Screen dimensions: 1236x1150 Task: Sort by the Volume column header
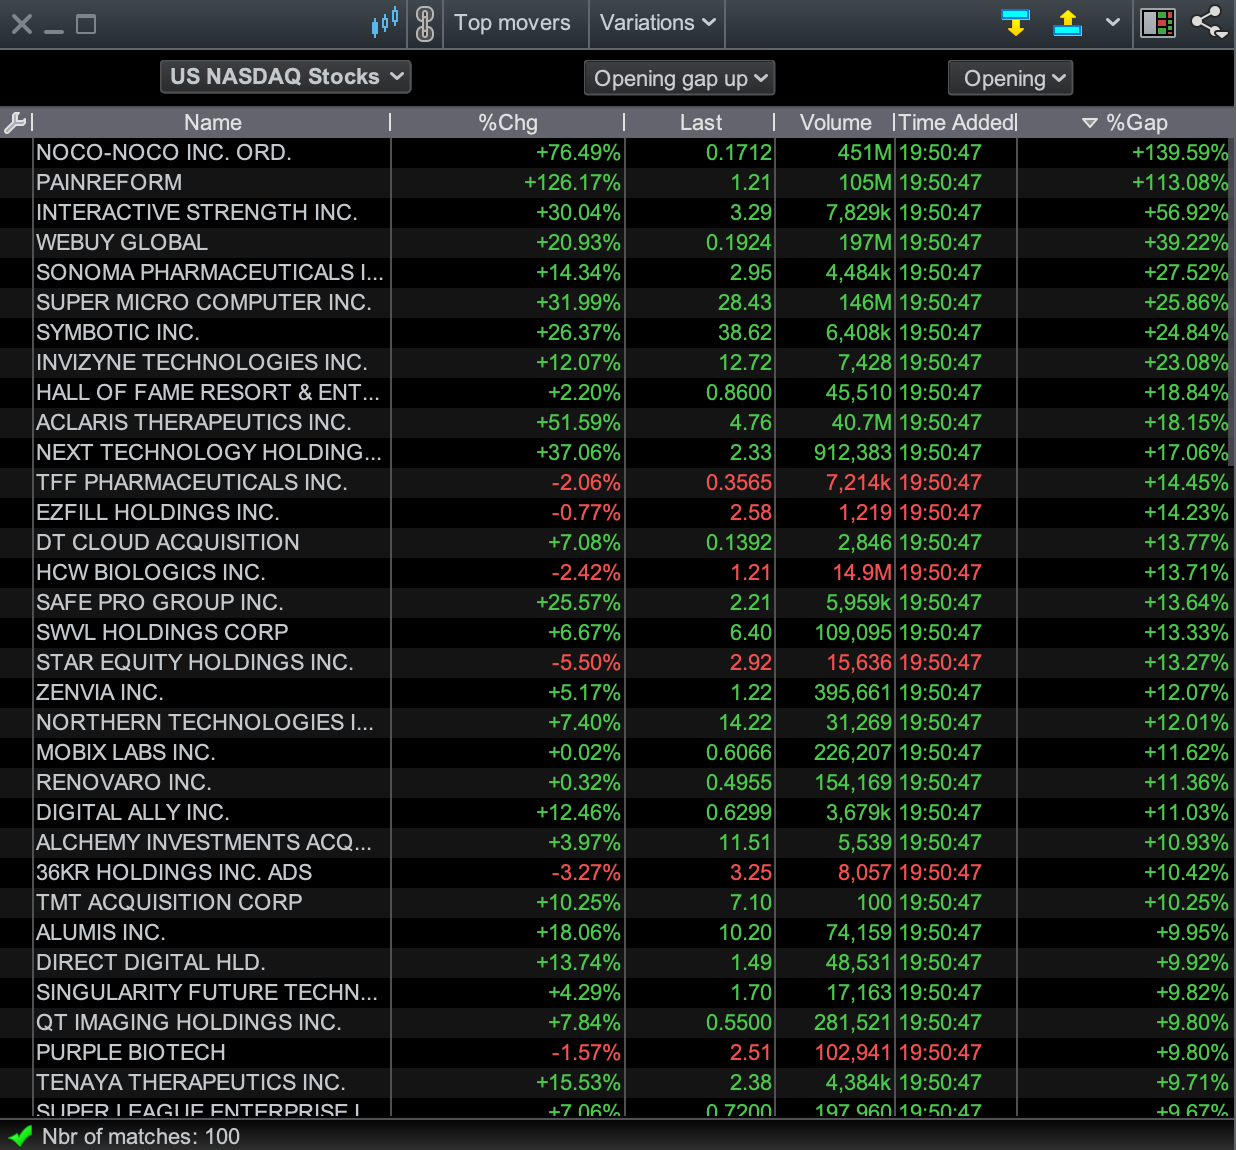pyautogui.click(x=836, y=123)
